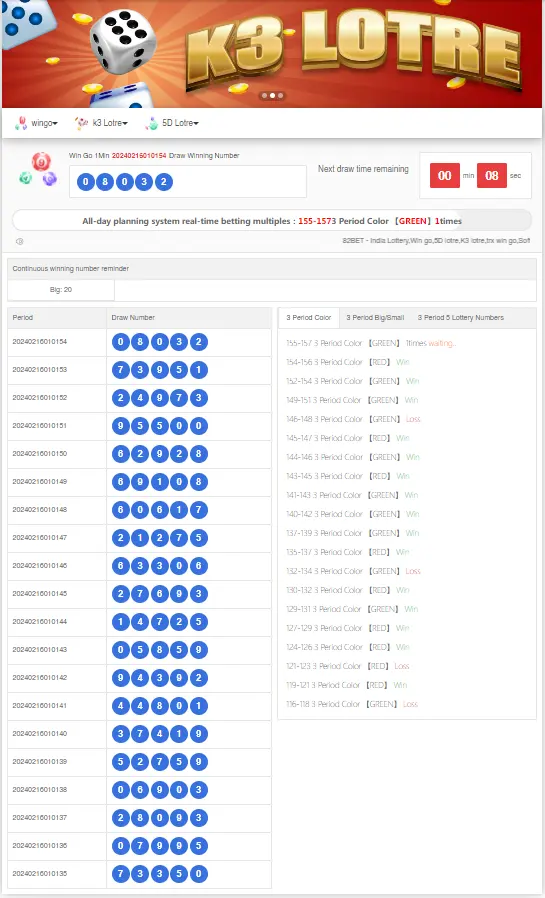Click period 20240216010136 in the table
This screenshot has height=898, width=545.
pyautogui.click(x=40, y=846)
